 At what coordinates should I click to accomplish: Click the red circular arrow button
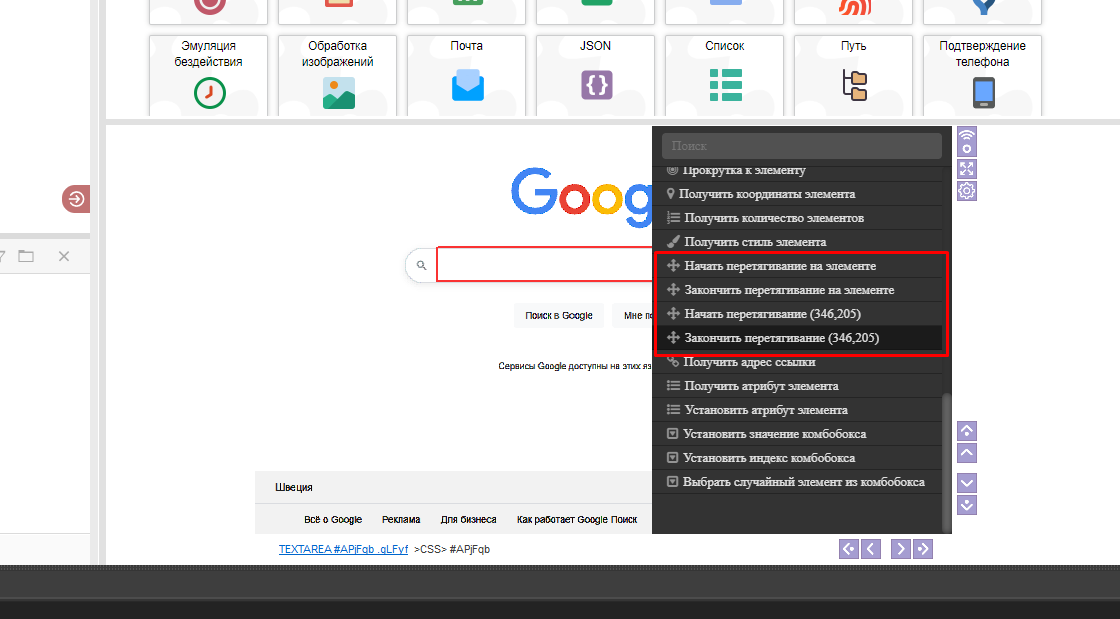tap(76, 199)
